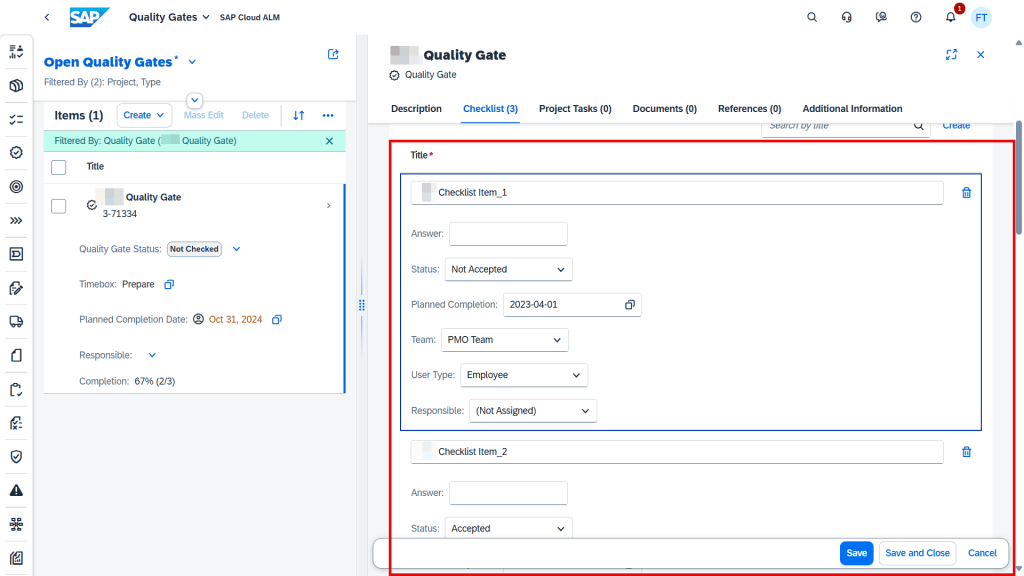Open the Team dropdown showing PMO Team
1024x576 pixels.
tap(504, 340)
